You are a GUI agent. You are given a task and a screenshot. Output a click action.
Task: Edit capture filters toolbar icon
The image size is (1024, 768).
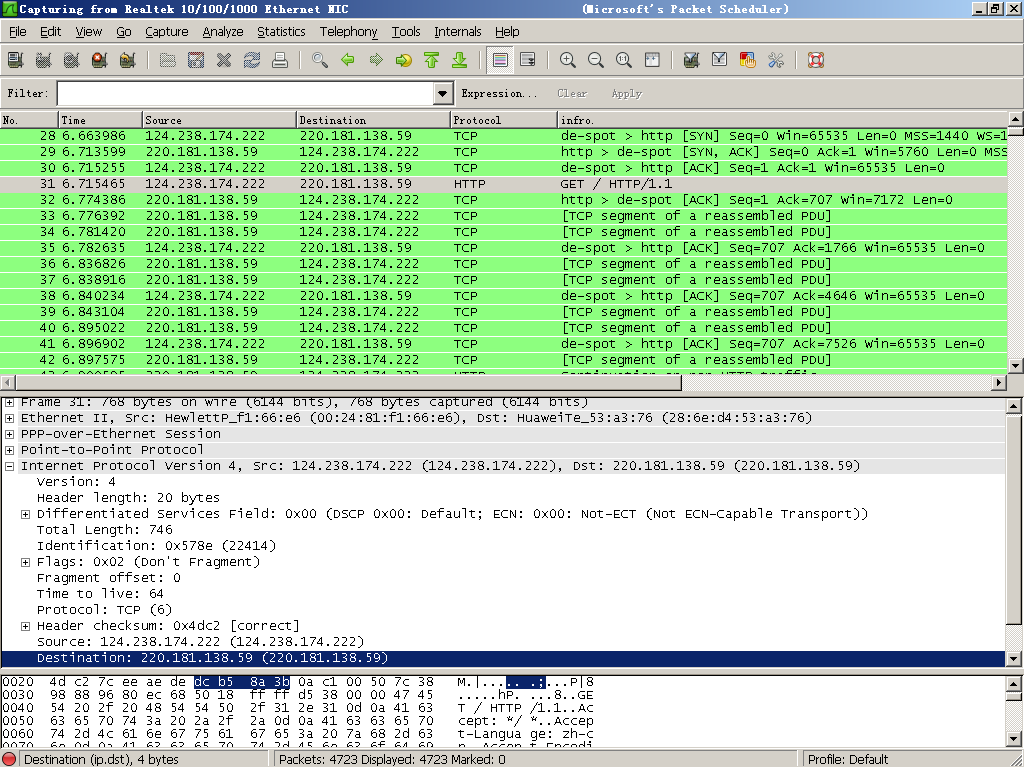click(692, 60)
